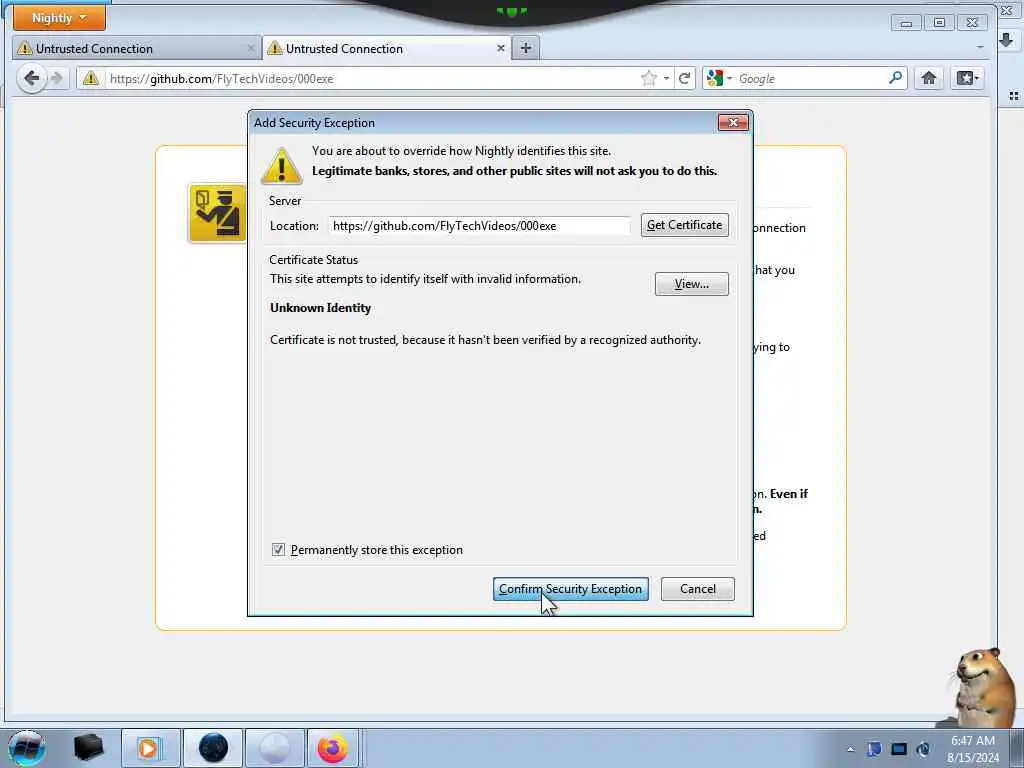This screenshot has width=1024, height=768.
Task: Click the Get Certificate button
Action: pos(684,225)
